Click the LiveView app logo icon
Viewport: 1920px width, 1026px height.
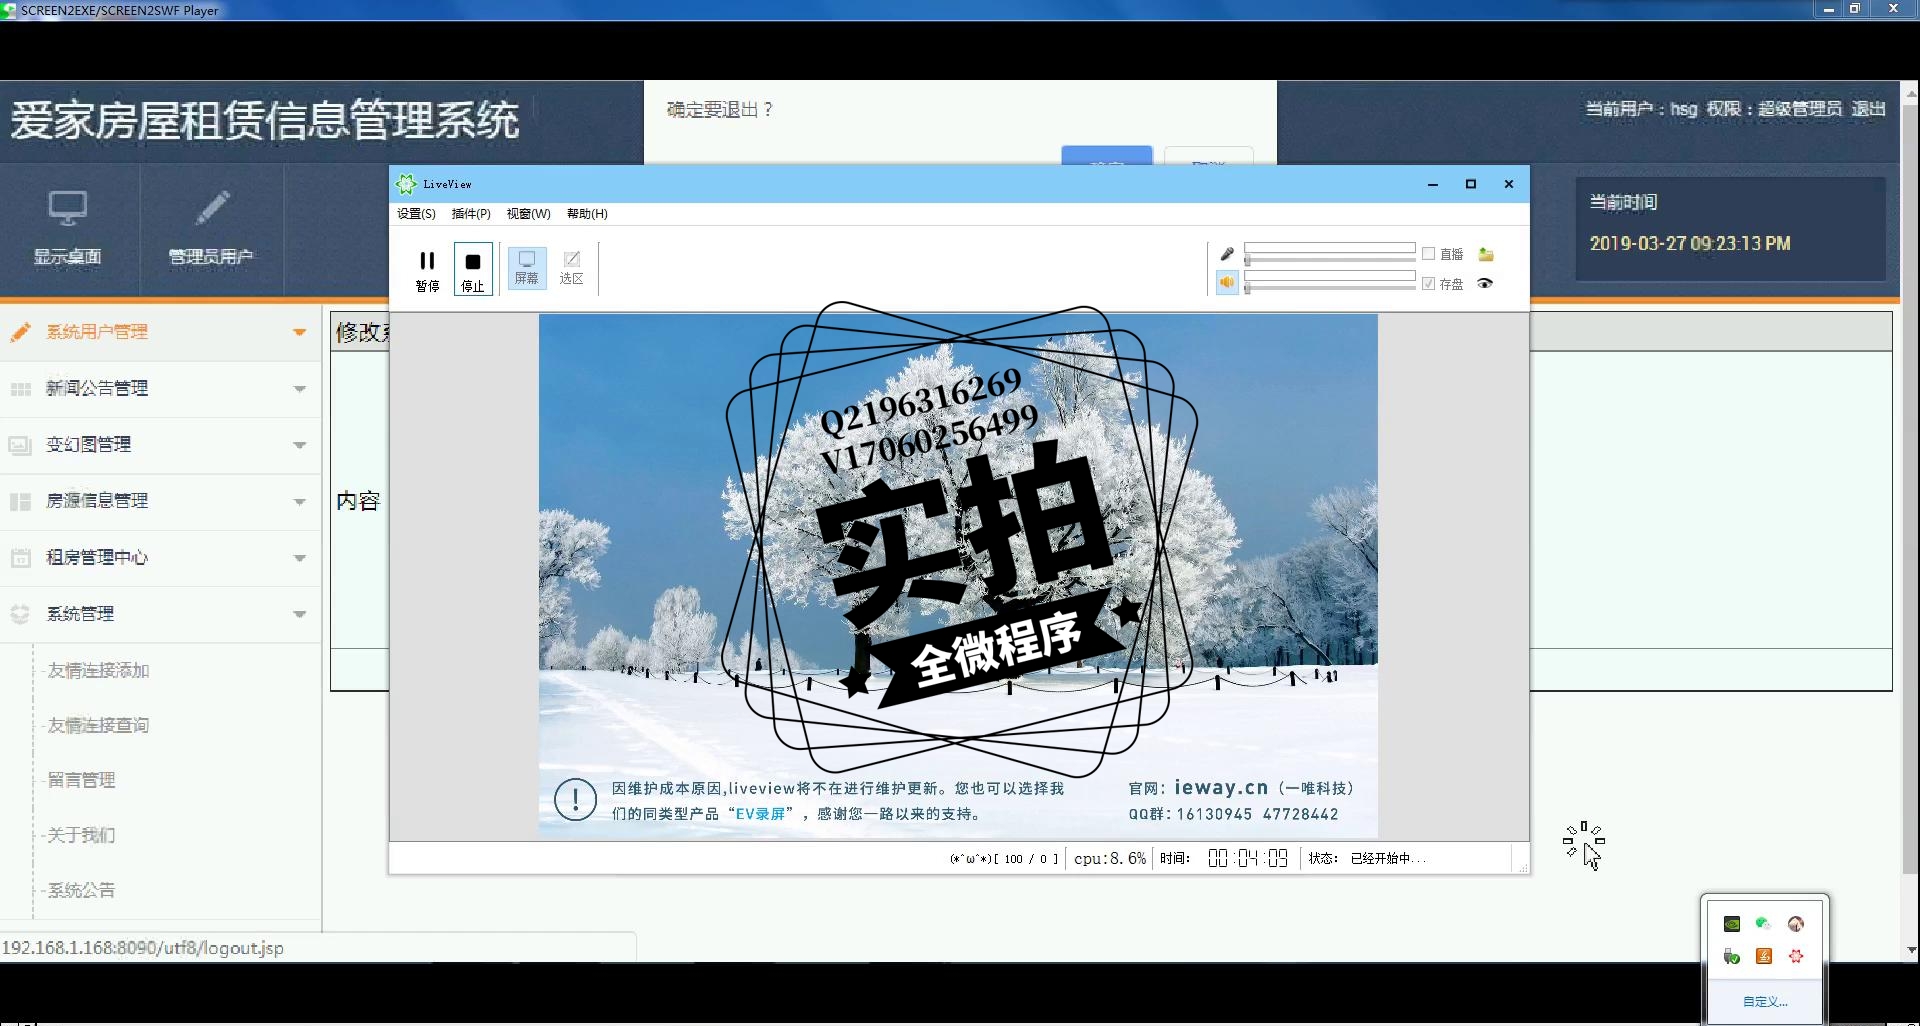[x=406, y=184]
